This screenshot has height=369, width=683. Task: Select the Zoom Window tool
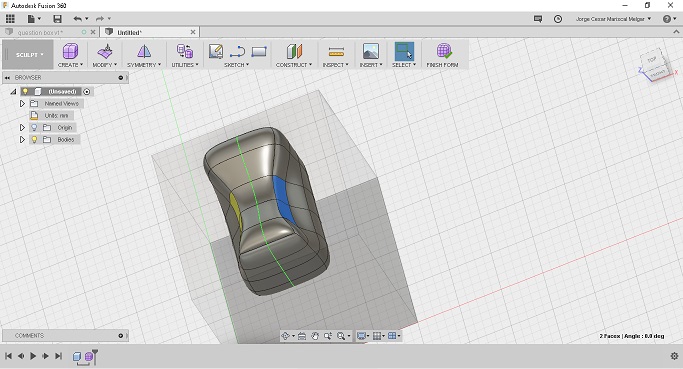click(328, 336)
